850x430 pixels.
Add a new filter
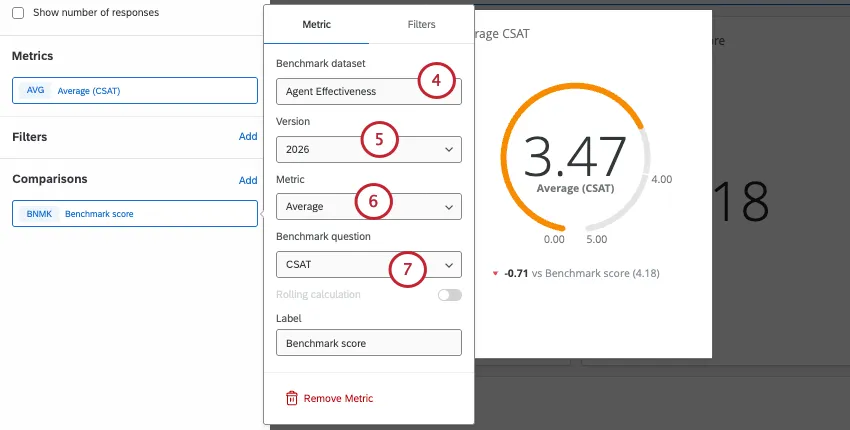(x=248, y=137)
